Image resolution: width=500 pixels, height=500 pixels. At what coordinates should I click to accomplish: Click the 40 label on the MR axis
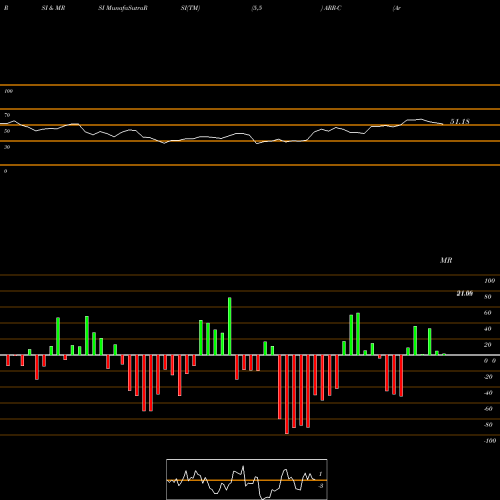(x=488, y=329)
